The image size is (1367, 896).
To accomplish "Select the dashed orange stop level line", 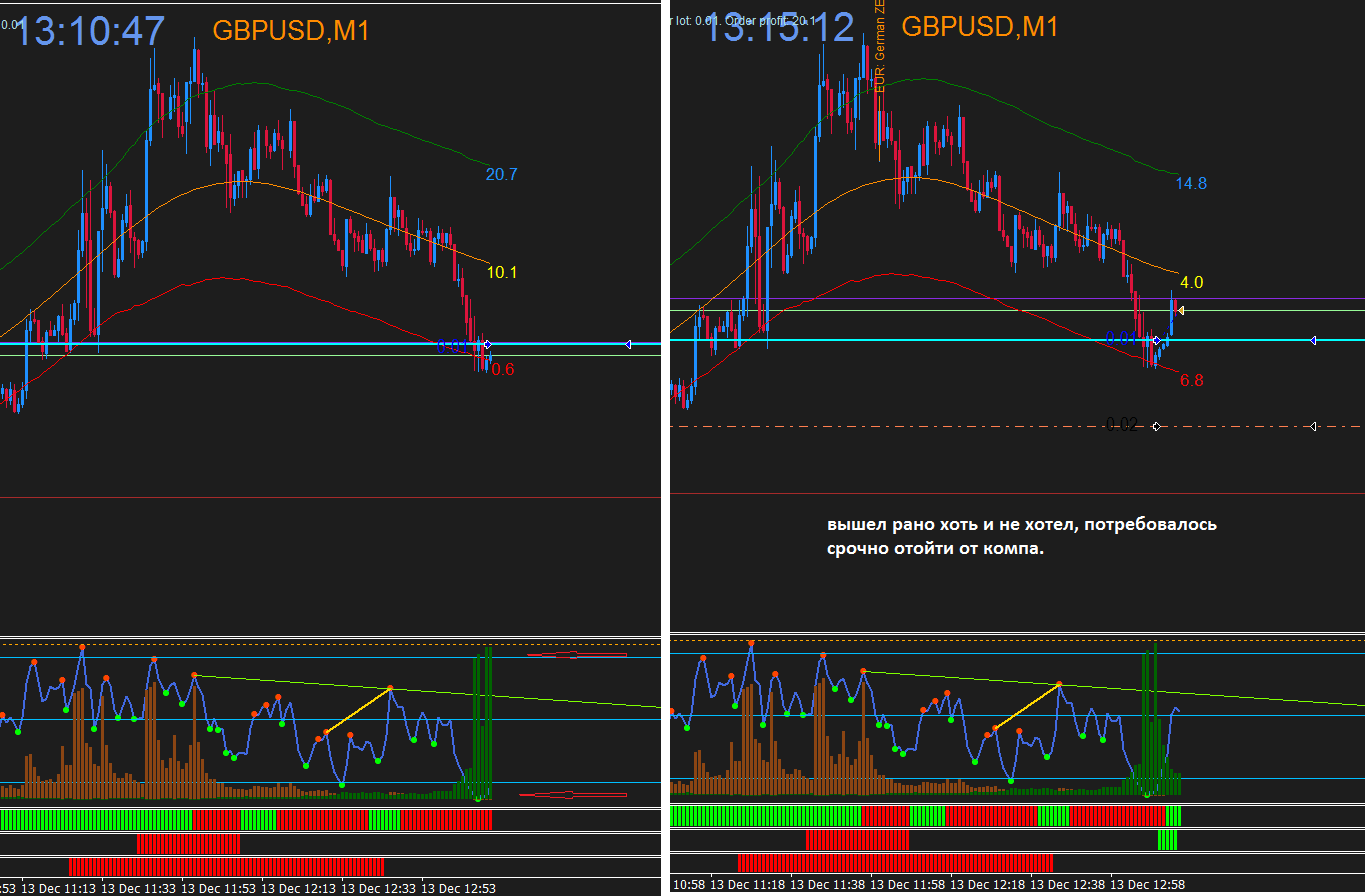I will (x=1017, y=427).
